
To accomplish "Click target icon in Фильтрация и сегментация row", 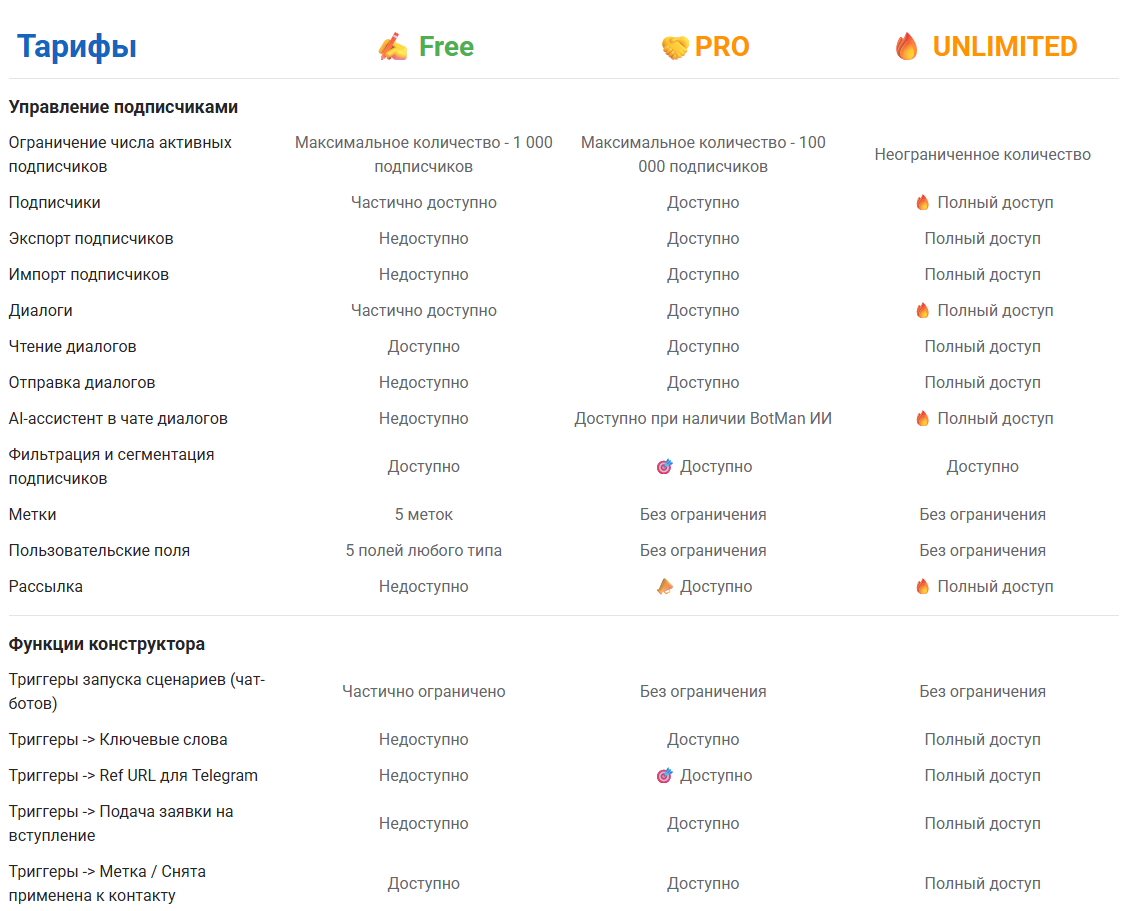I will click(665, 467).
